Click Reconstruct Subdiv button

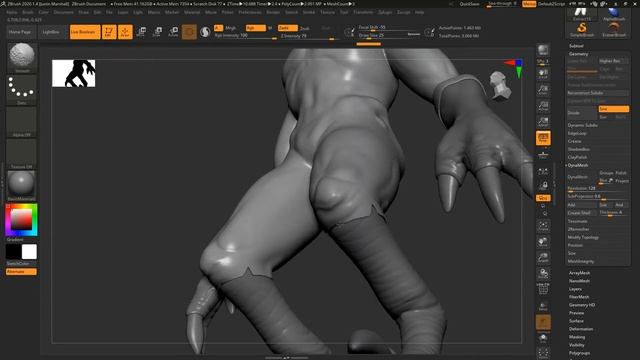click(x=598, y=93)
